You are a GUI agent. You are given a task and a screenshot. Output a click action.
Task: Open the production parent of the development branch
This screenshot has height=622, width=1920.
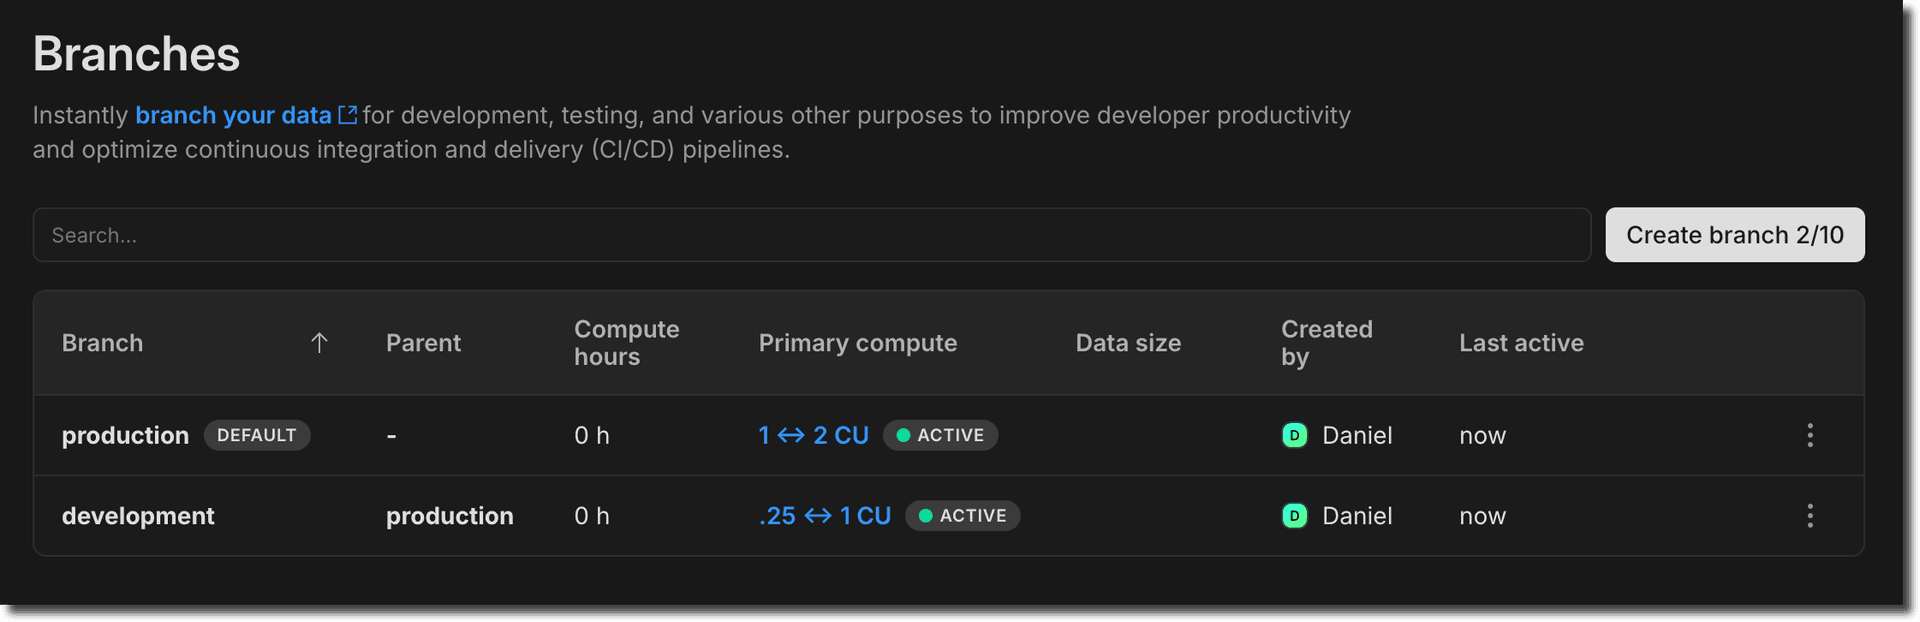(x=449, y=516)
